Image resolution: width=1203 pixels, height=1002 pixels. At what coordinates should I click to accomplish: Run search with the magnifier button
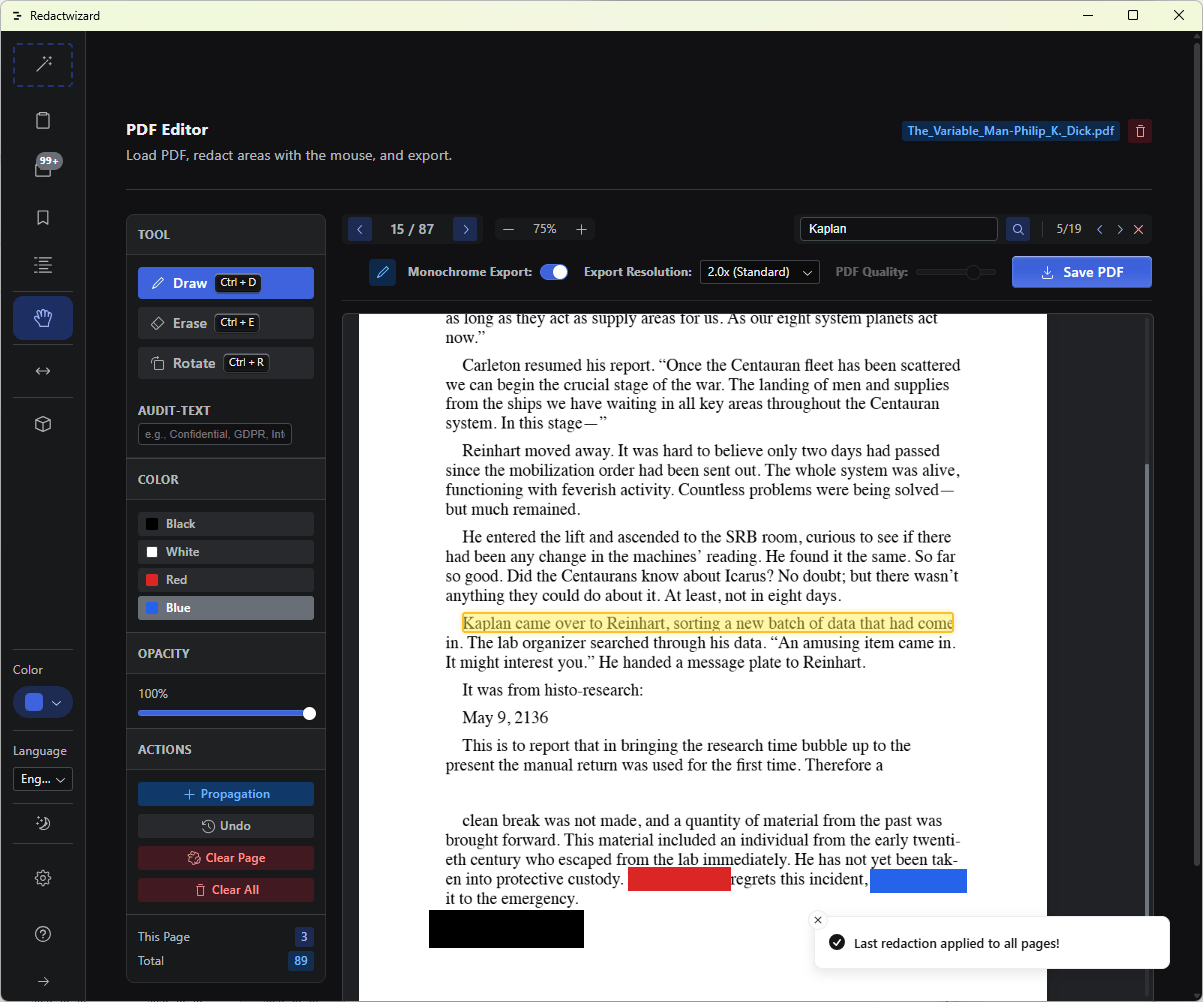point(1018,229)
